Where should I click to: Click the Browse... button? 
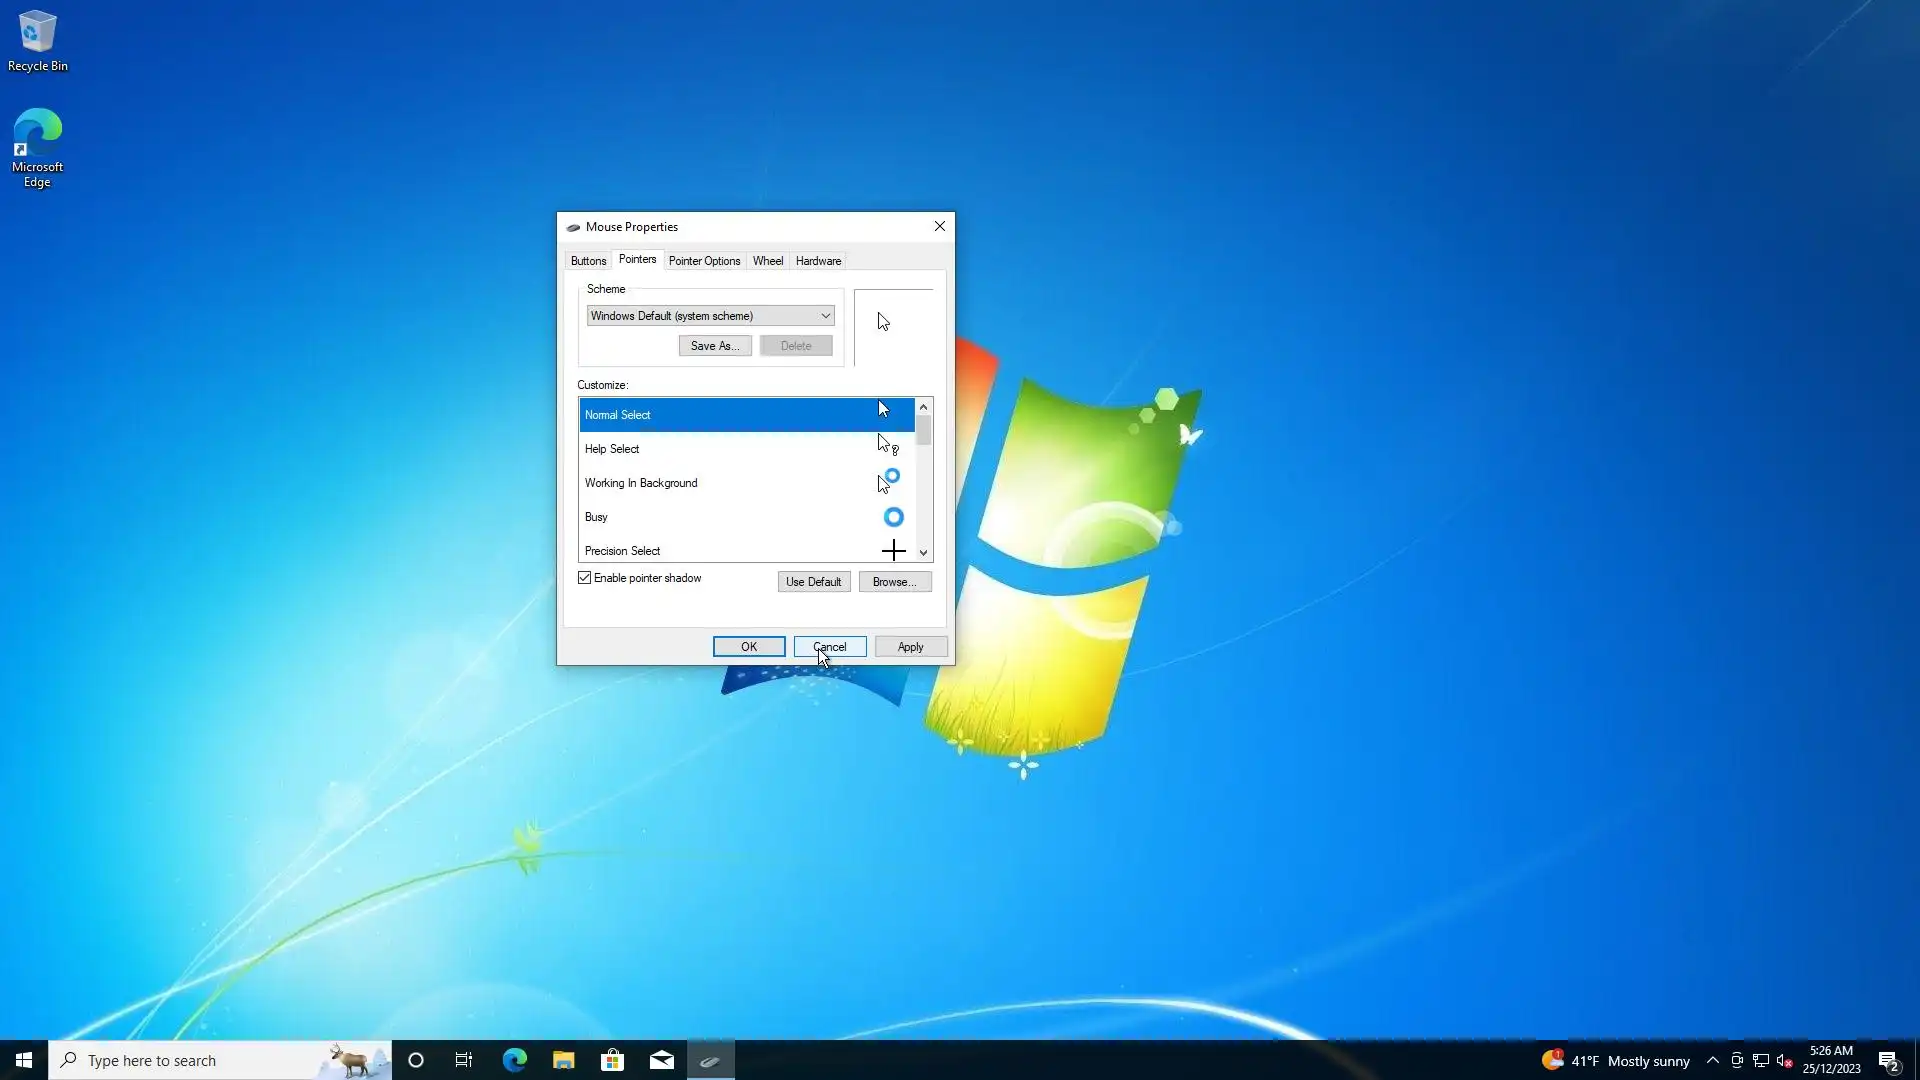894,582
